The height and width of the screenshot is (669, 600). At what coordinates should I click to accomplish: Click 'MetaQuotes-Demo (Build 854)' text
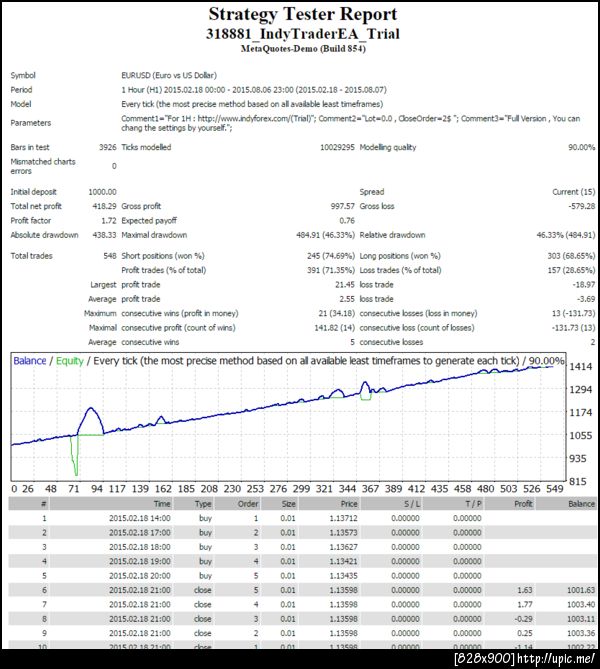coord(303,49)
